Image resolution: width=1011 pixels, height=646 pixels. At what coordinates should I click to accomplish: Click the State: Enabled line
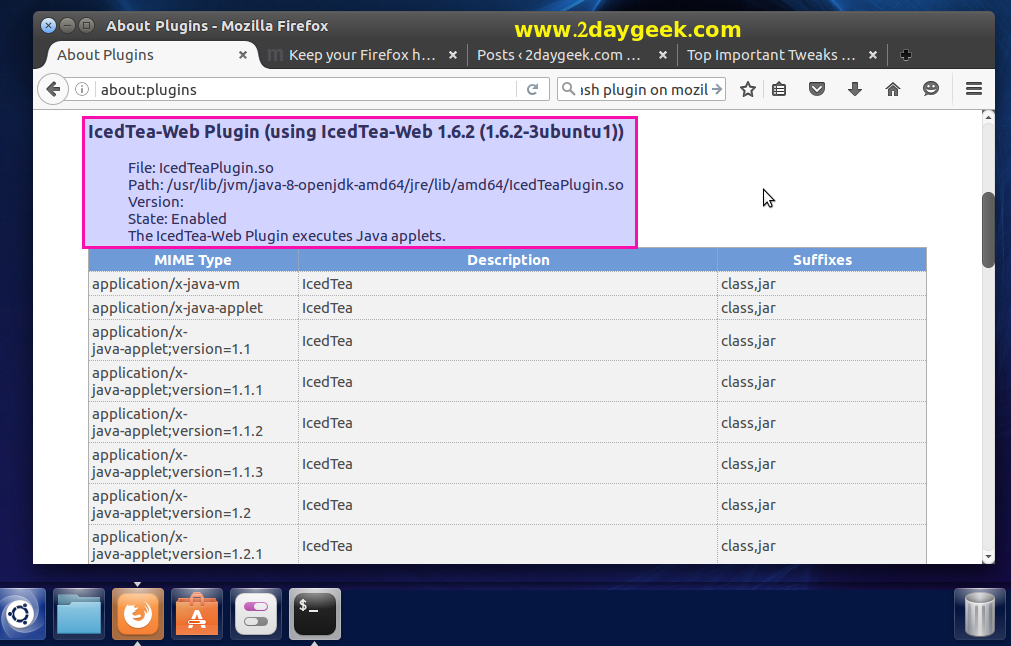[177, 219]
